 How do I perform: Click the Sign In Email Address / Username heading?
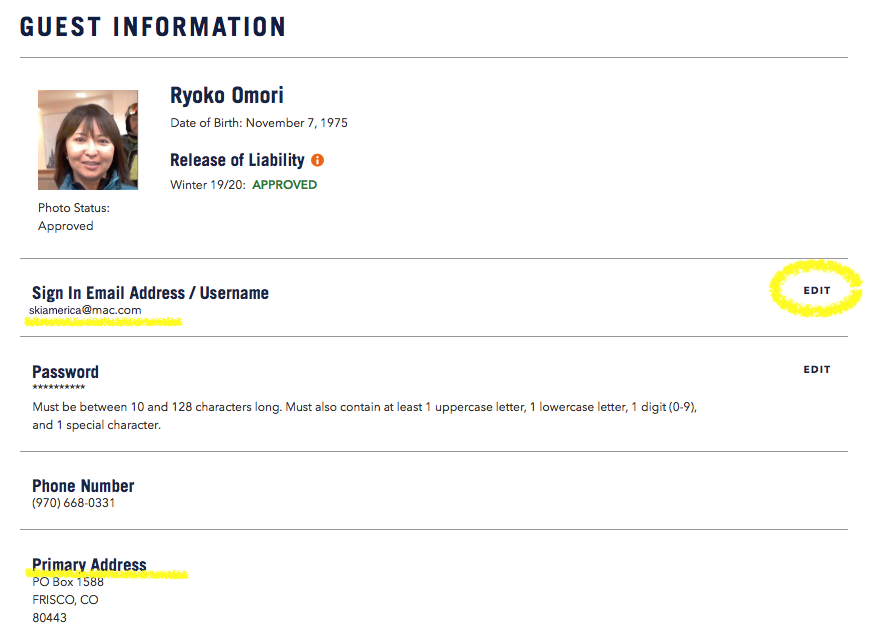[150, 293]
